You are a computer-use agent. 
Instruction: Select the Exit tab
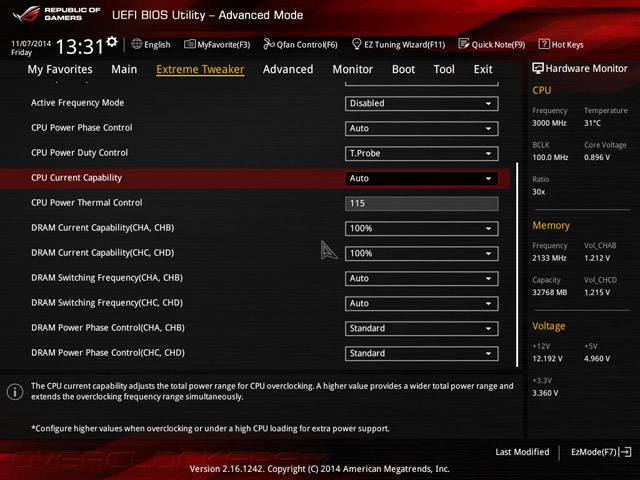pyautogui.click(x=483, y=69)
